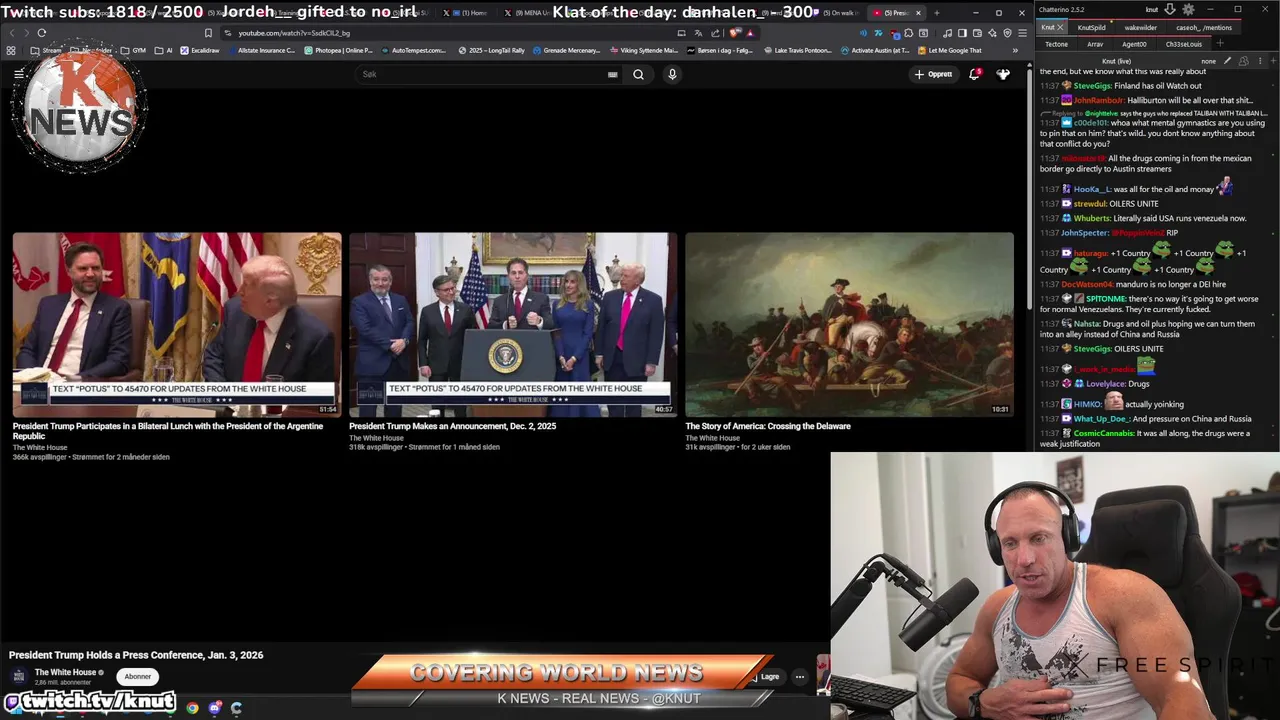This screenshot has width=1280, height=720.
Task: Open President Trump Makes an Announcement thumbnail
Action: pos(513,325)
